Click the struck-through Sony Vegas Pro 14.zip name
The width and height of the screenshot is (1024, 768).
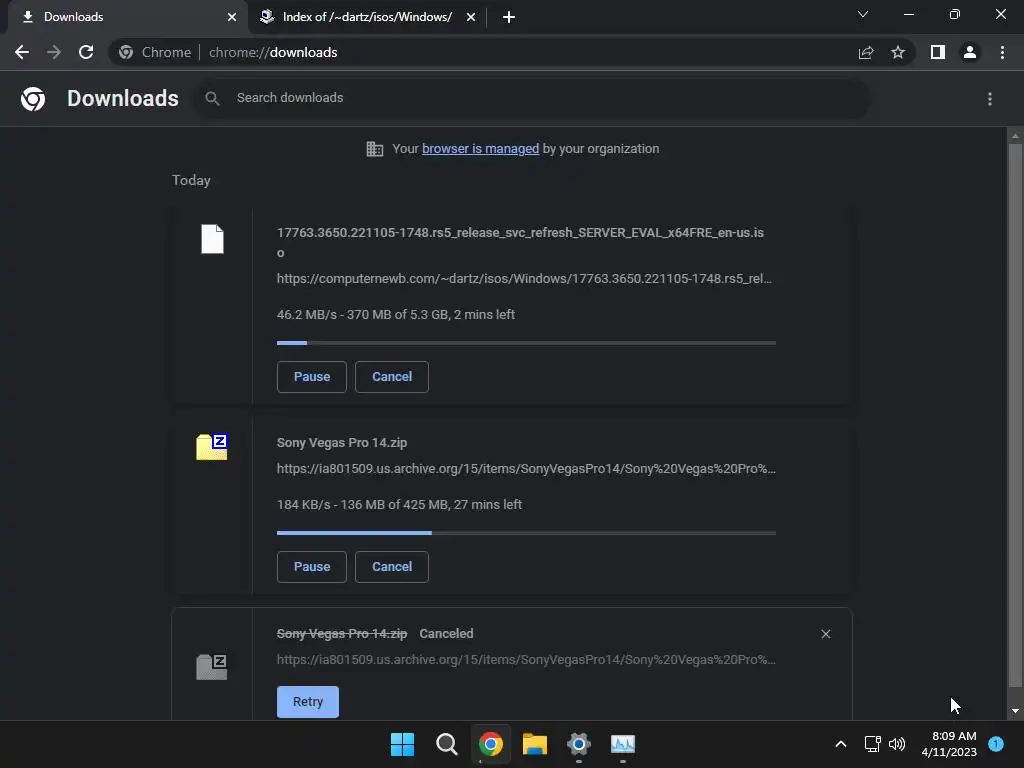pyautogui.click(x=342, y=634)
